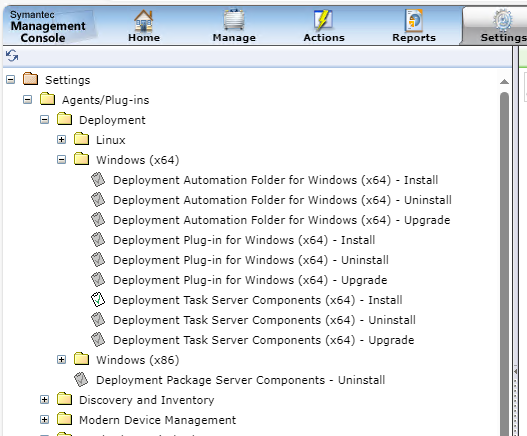Select Deployment Automation Folder for Windows (x64) - Install
527x436 pixels.
275,180
